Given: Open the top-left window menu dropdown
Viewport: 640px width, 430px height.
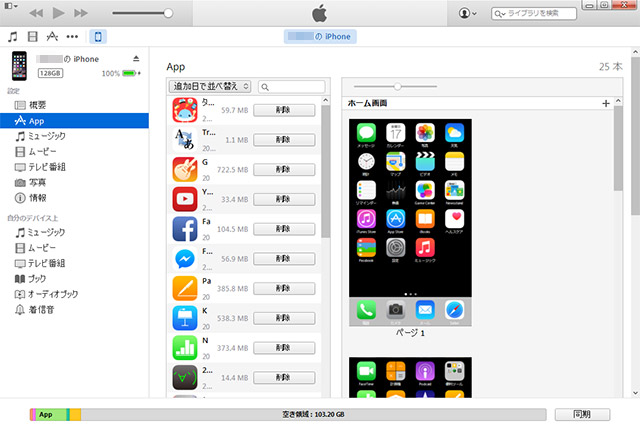Looking at the screenshot, I should pyautogui.click(x=10, y=12).
